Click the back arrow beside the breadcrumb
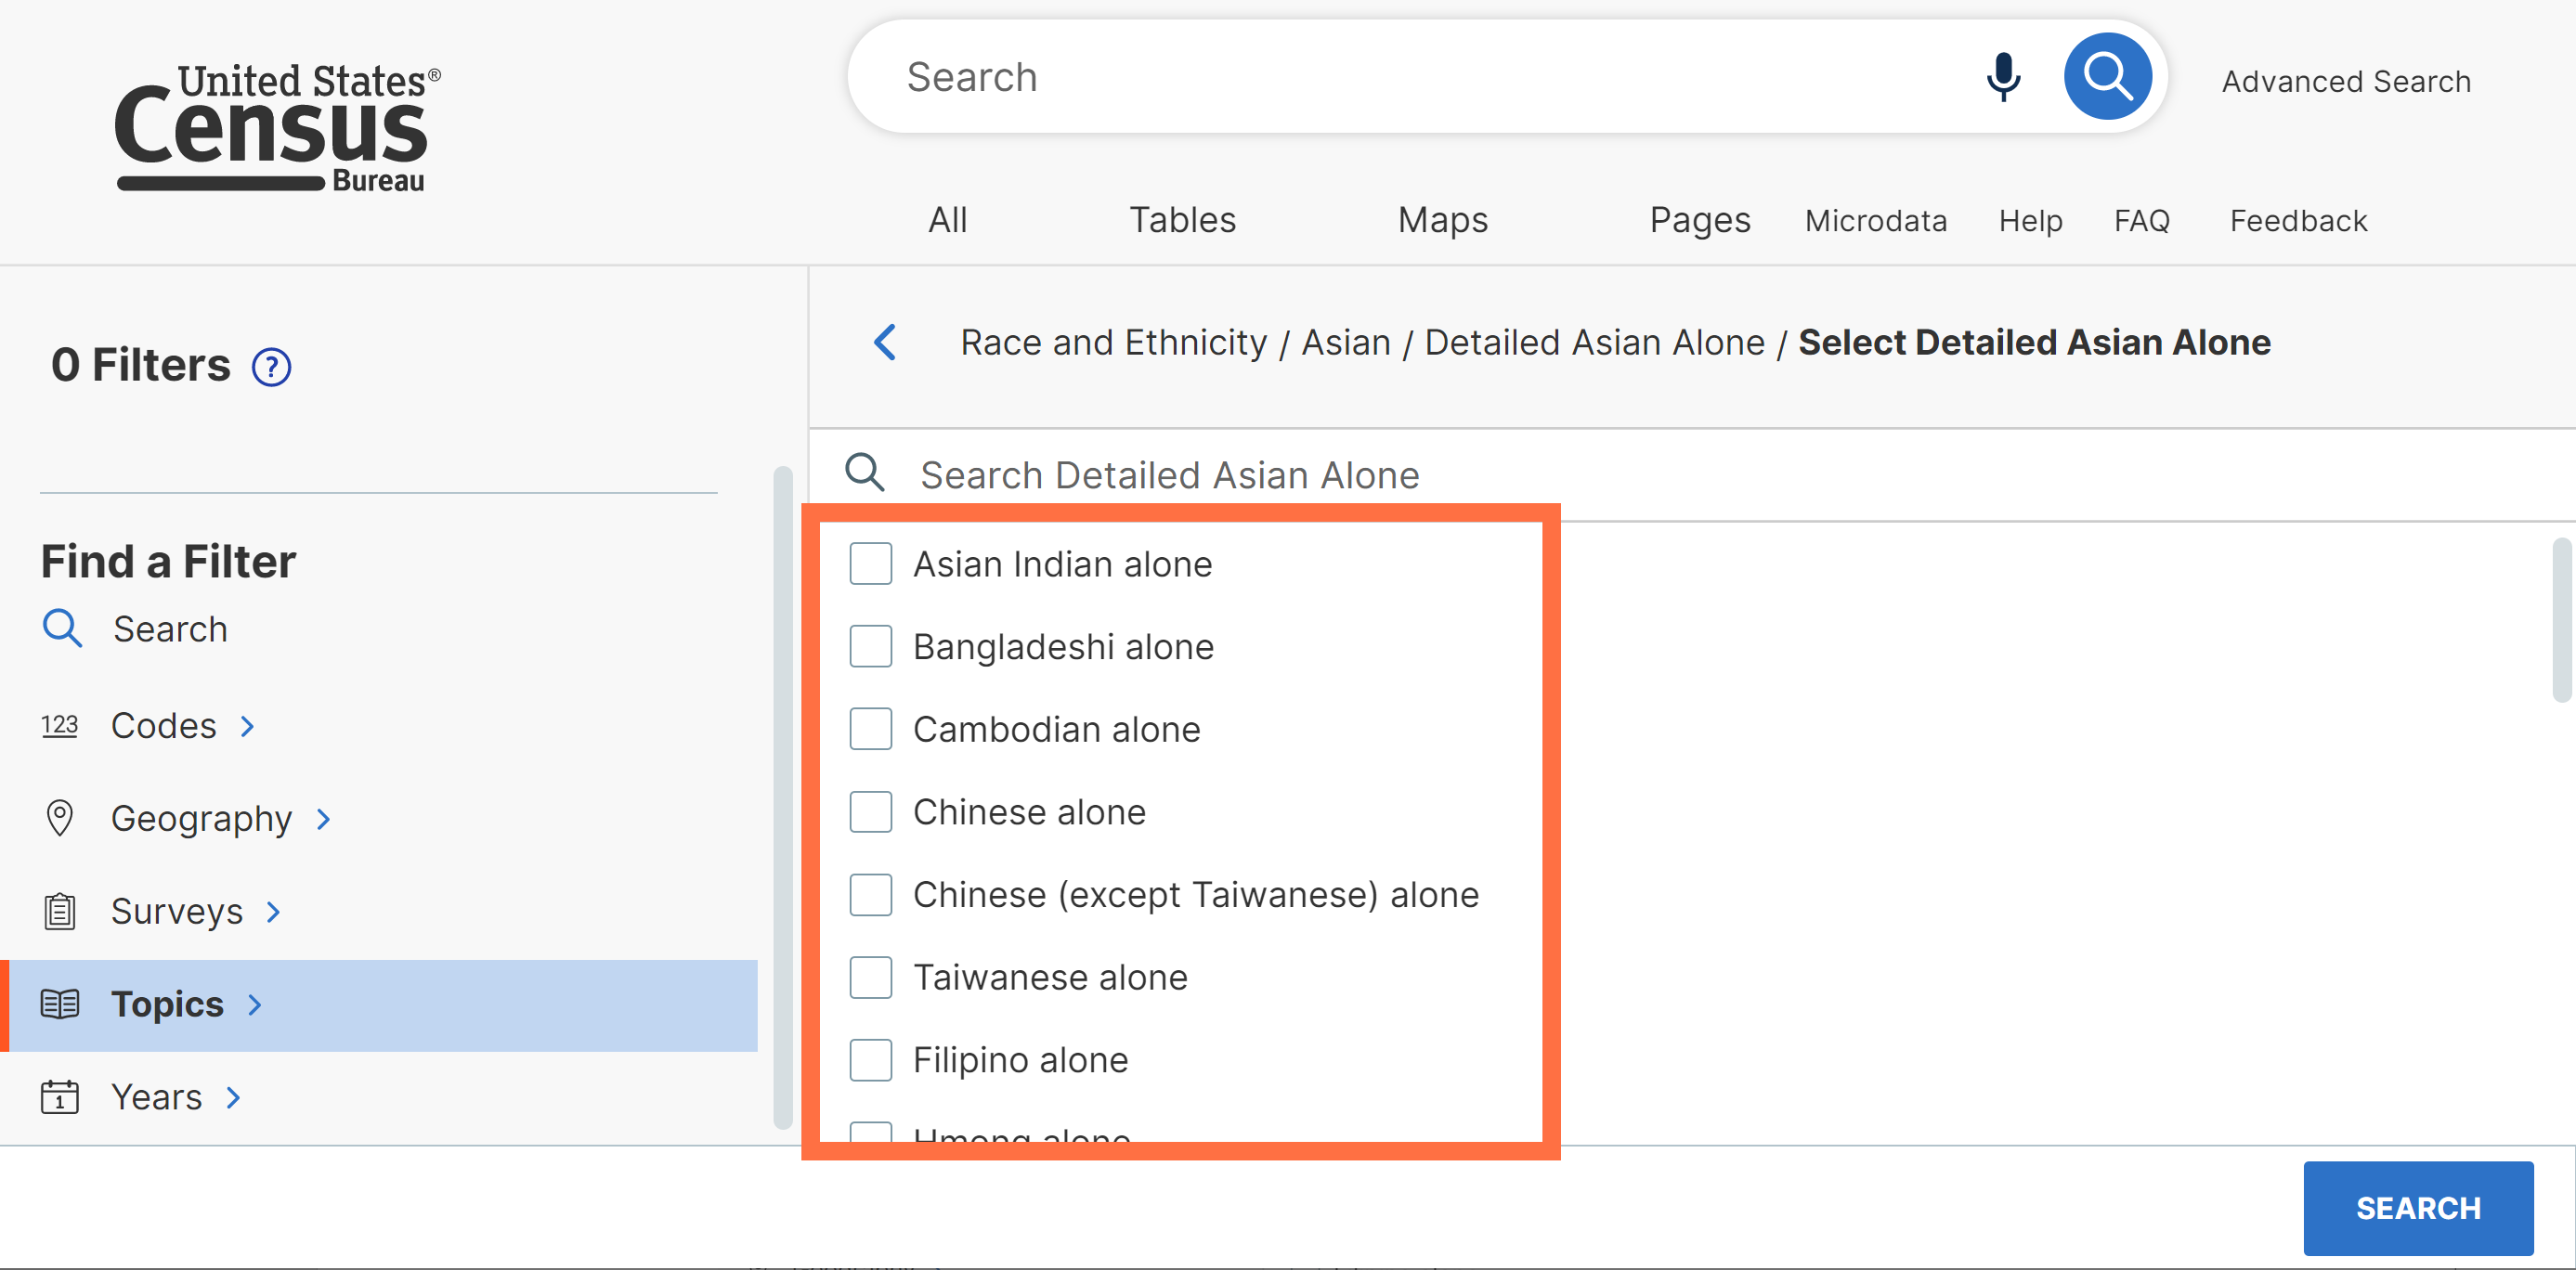The height and width of the screenshot is (1270, 2576). click(885, 342)
